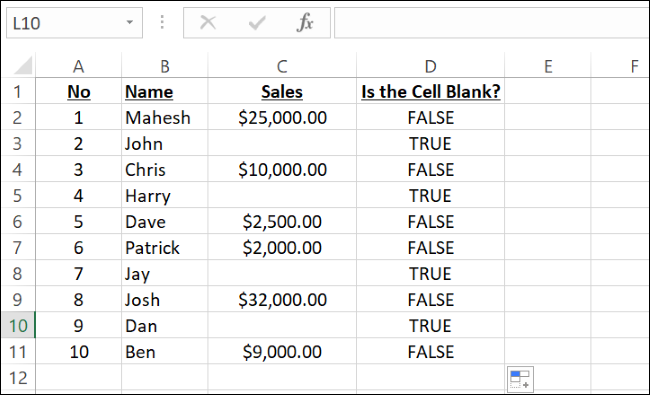This screenshot has width=650, height=395.
Task: Select column A header
Action: coord(78,66)
